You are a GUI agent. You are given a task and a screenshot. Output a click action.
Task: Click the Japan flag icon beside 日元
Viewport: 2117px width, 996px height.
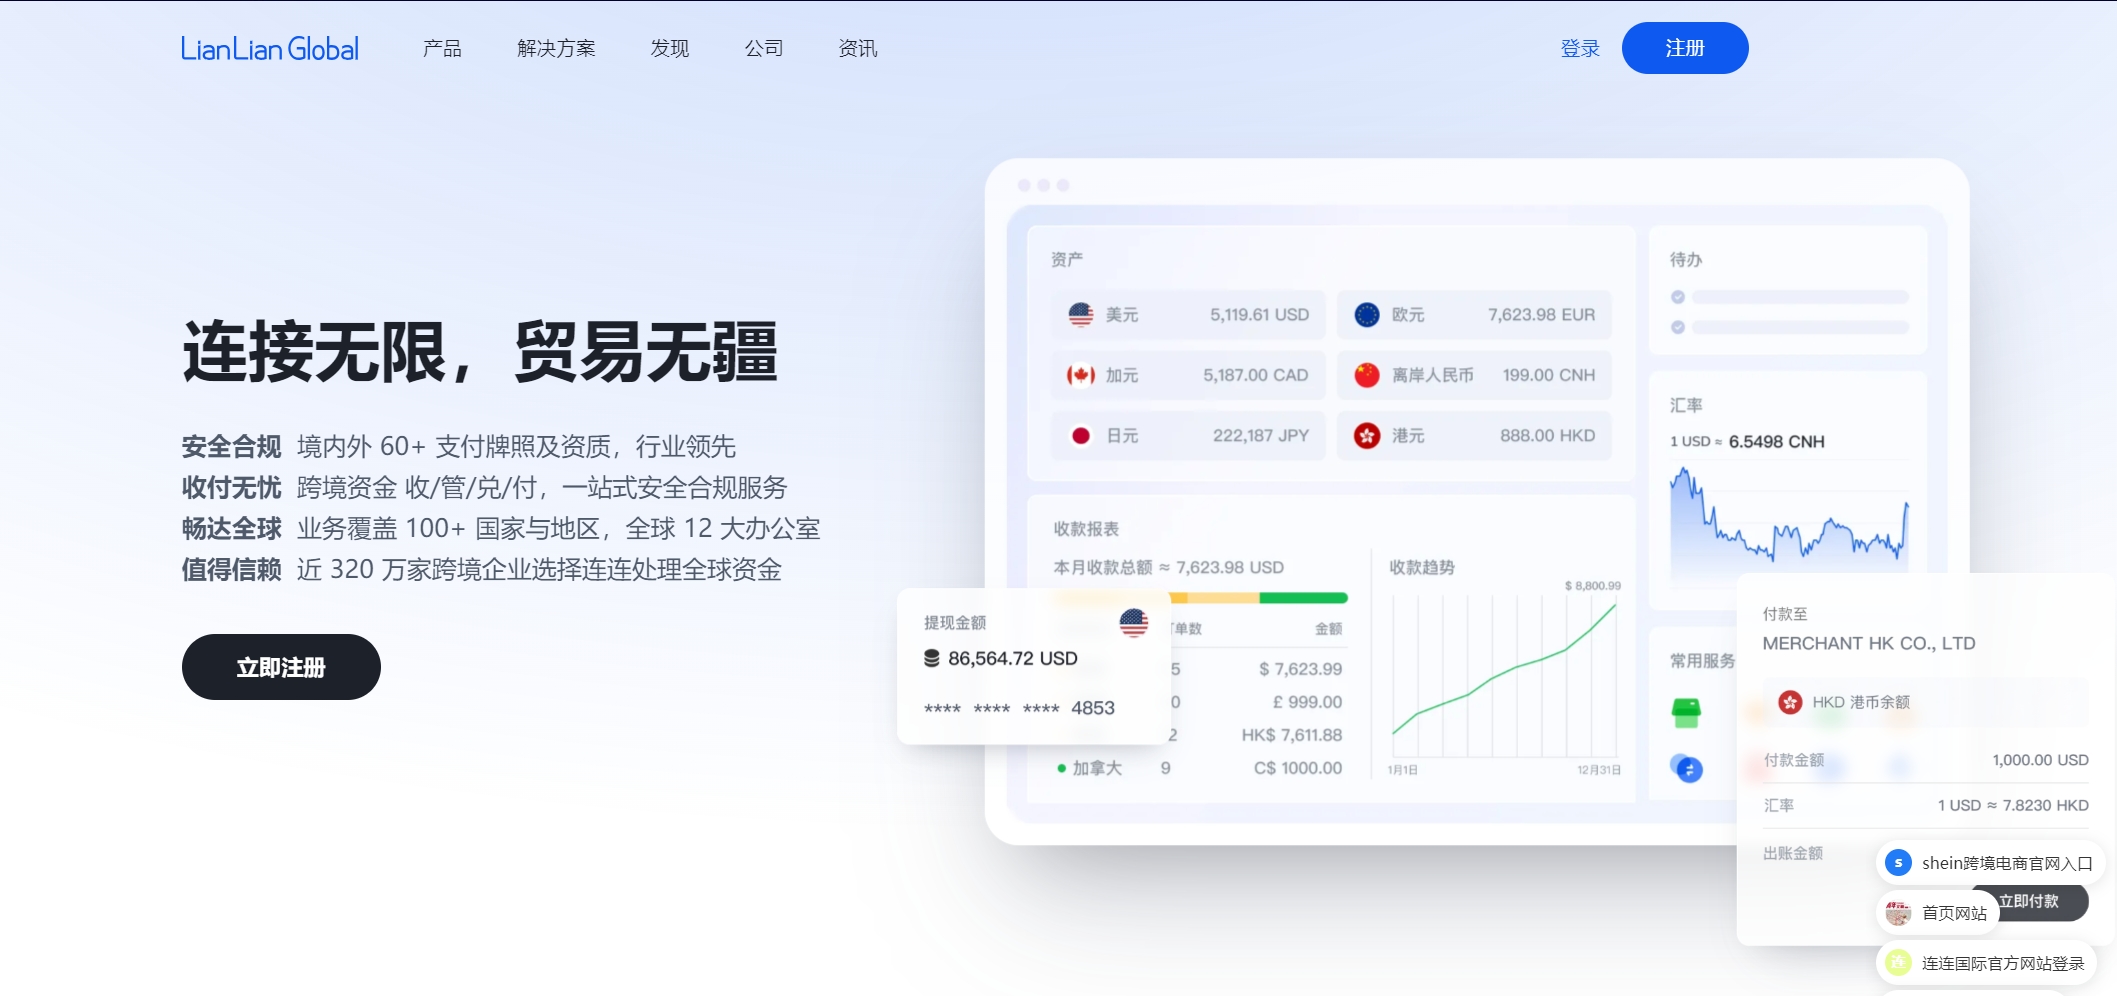(x=1083, y=435)
